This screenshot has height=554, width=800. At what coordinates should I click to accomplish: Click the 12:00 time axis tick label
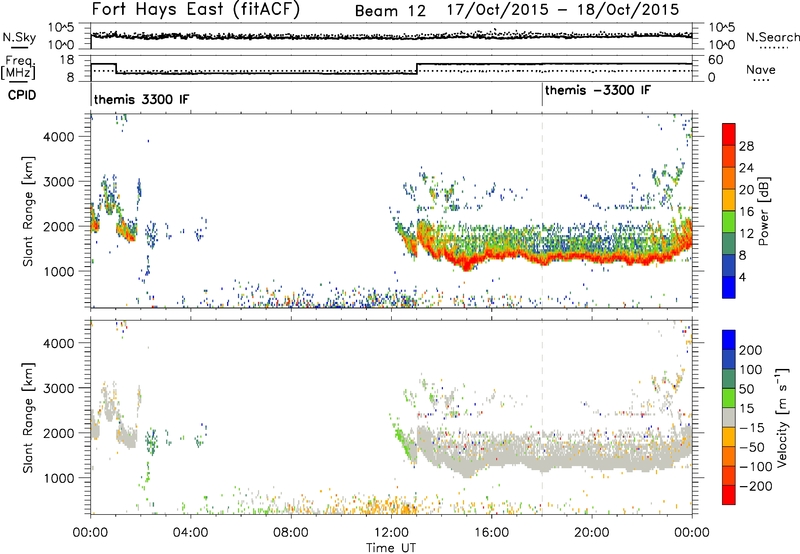point(391,533)
